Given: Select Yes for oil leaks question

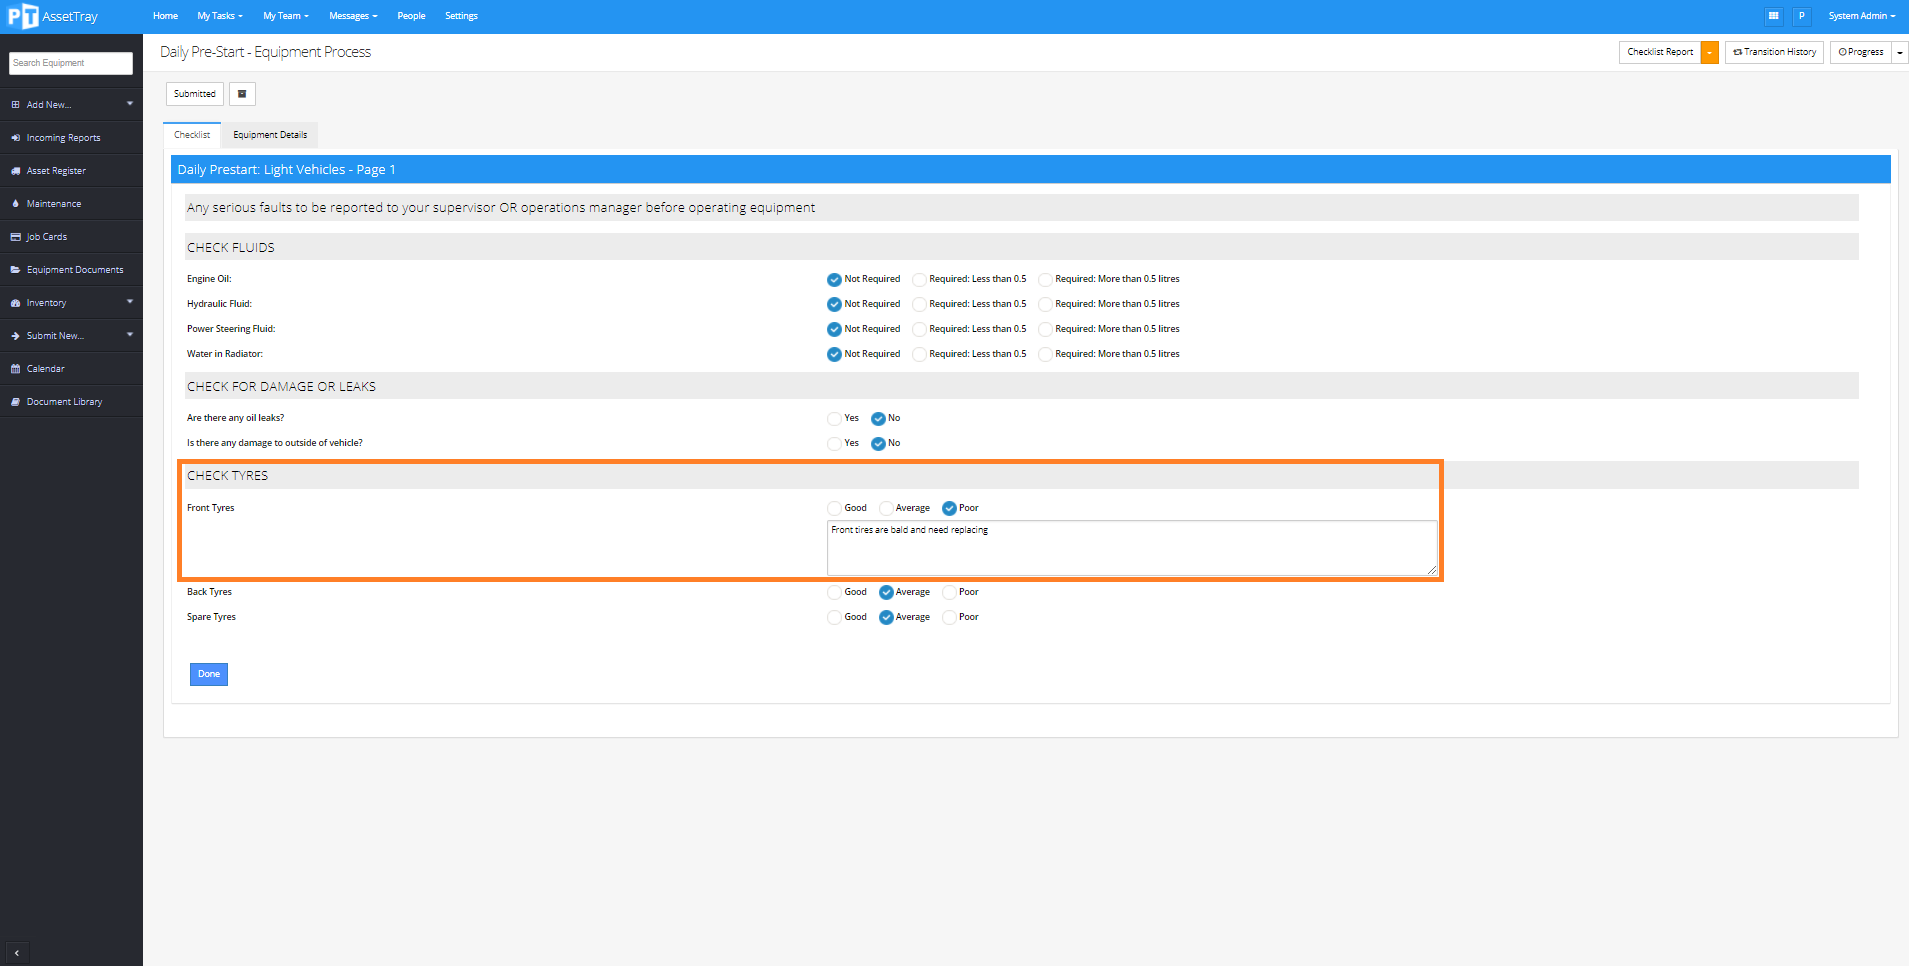Looking at the screenshot, I should pyautogui.click(x=835, y=418).
